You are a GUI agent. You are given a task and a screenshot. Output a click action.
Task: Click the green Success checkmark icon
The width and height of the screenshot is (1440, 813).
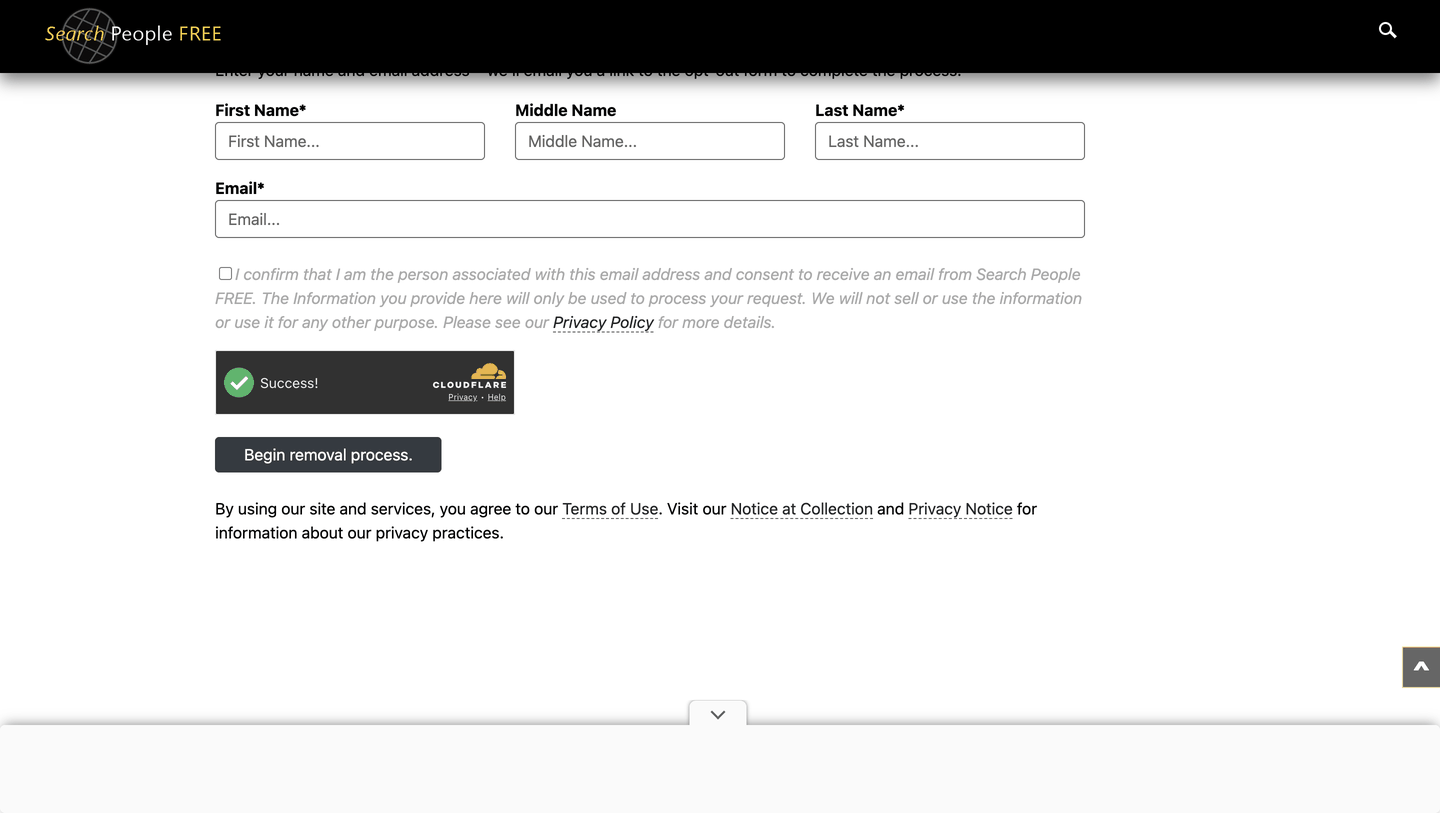click(239, 382)
